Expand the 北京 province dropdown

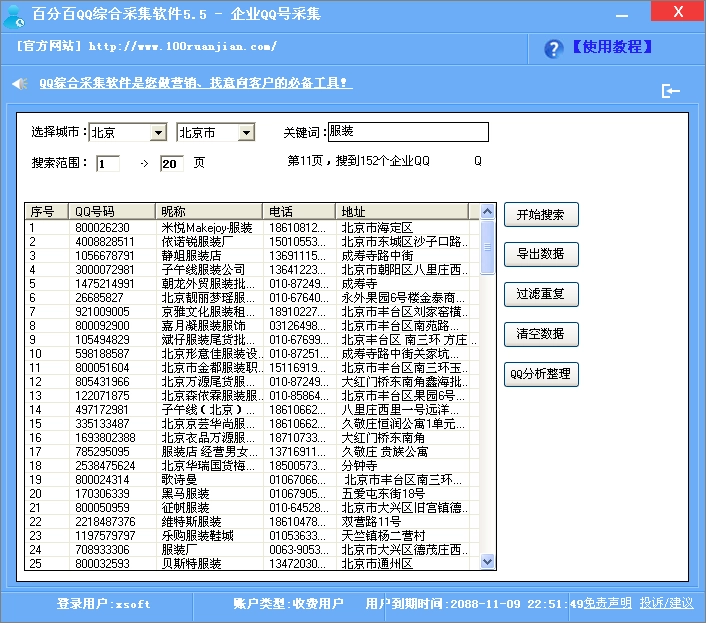(x=158, y=133)
